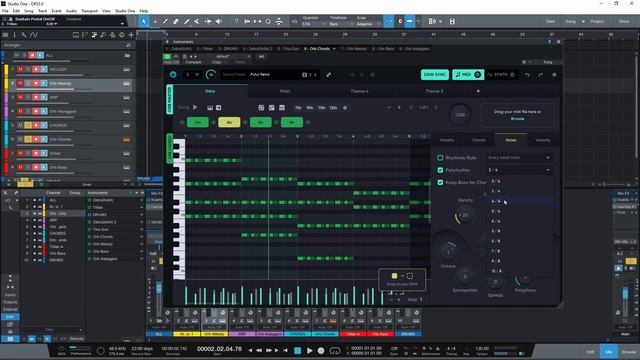Image resolution: width=640 pixels, height=360 pixels.
Task: Open the Studio One menu
Action: click(x=125, y=11)
